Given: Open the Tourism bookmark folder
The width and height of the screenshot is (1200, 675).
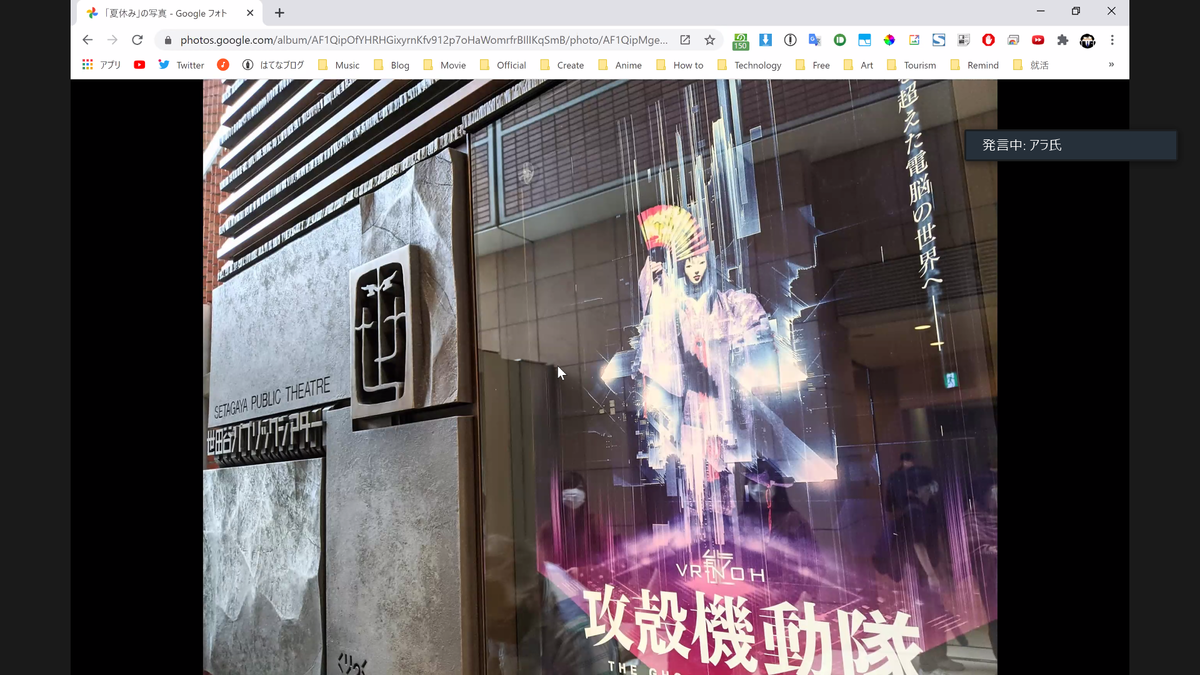Looking at the screenshot, I should coord(911,65).
